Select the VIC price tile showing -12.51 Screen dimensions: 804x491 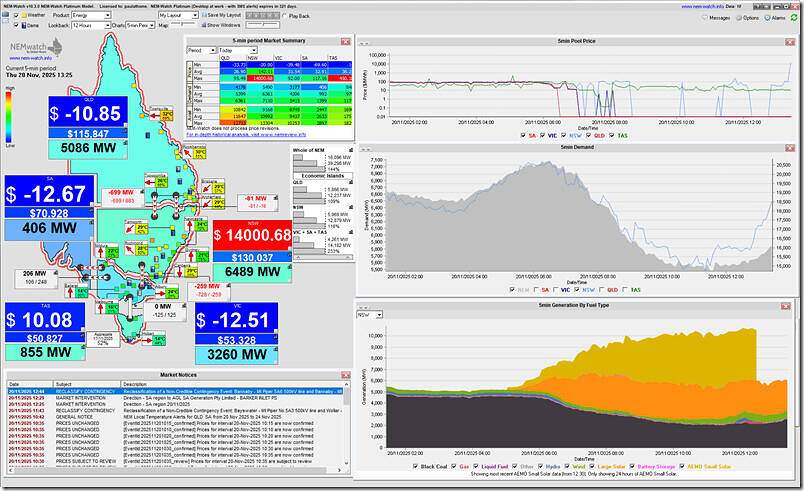(x=236, y=318)
